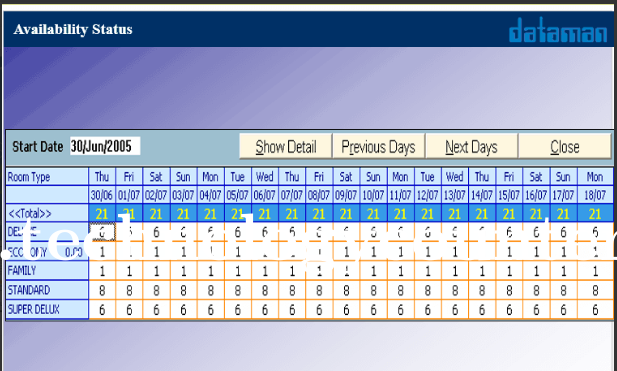This screenshot has width=617, height=371.
Task: Click the 04/07 date column header
Action: (211, 195)
